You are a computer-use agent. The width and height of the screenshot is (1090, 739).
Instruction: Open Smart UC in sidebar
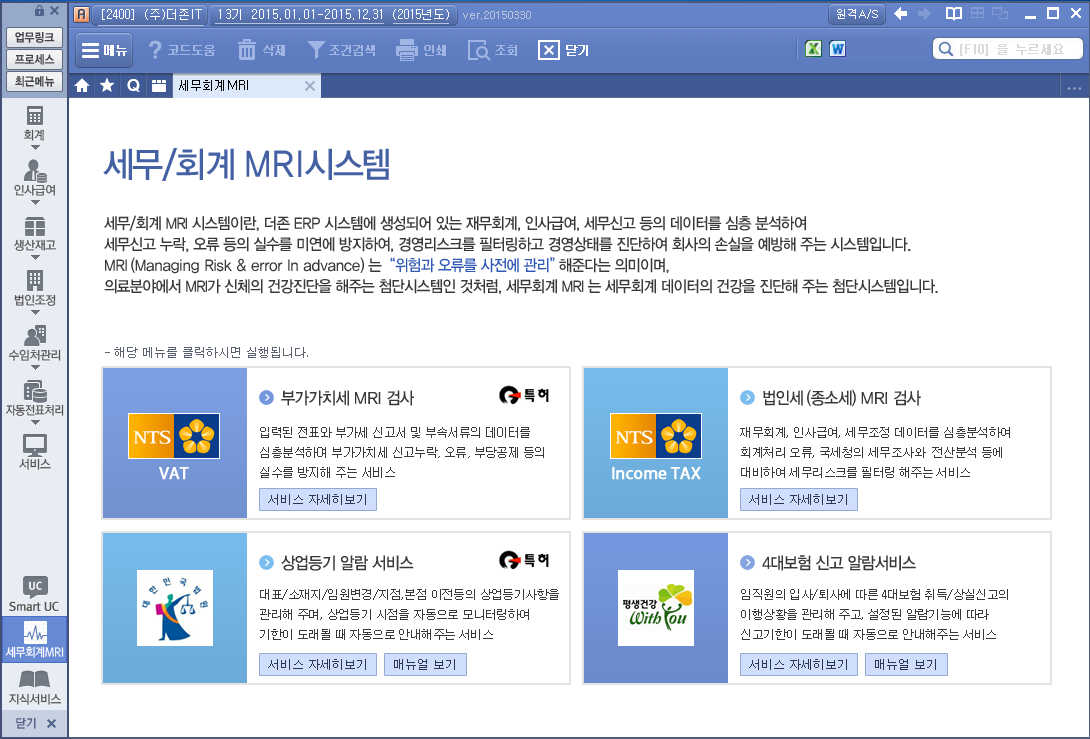(x=34, y=587)
